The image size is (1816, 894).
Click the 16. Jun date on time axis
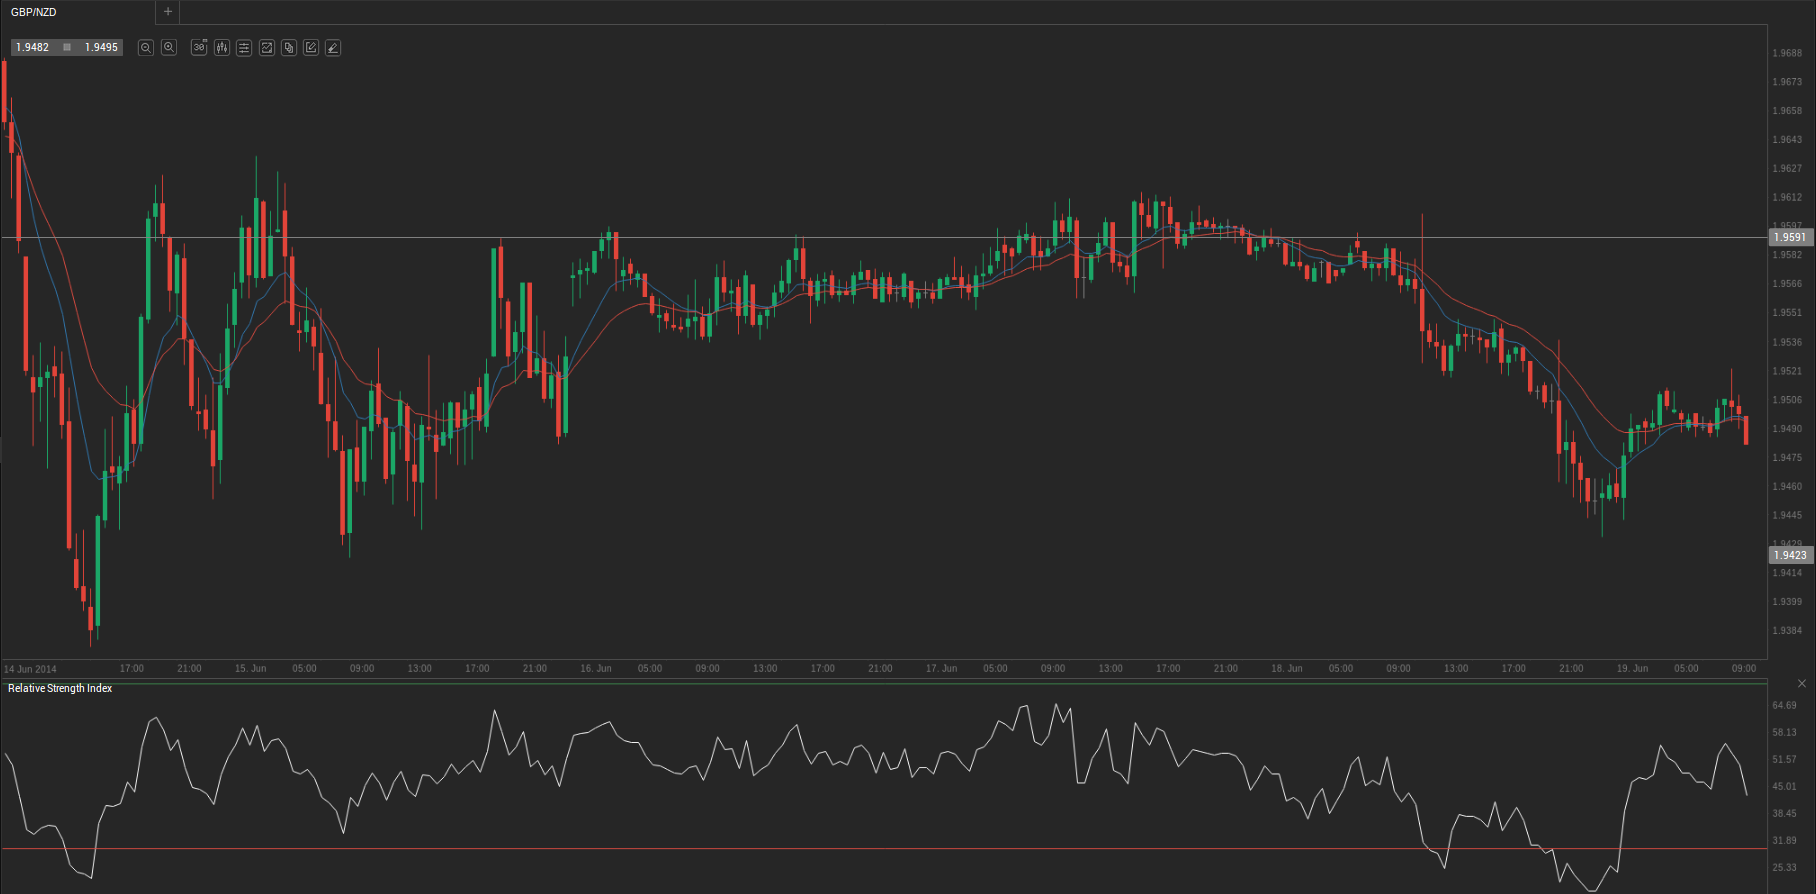(x=596, y=669)
